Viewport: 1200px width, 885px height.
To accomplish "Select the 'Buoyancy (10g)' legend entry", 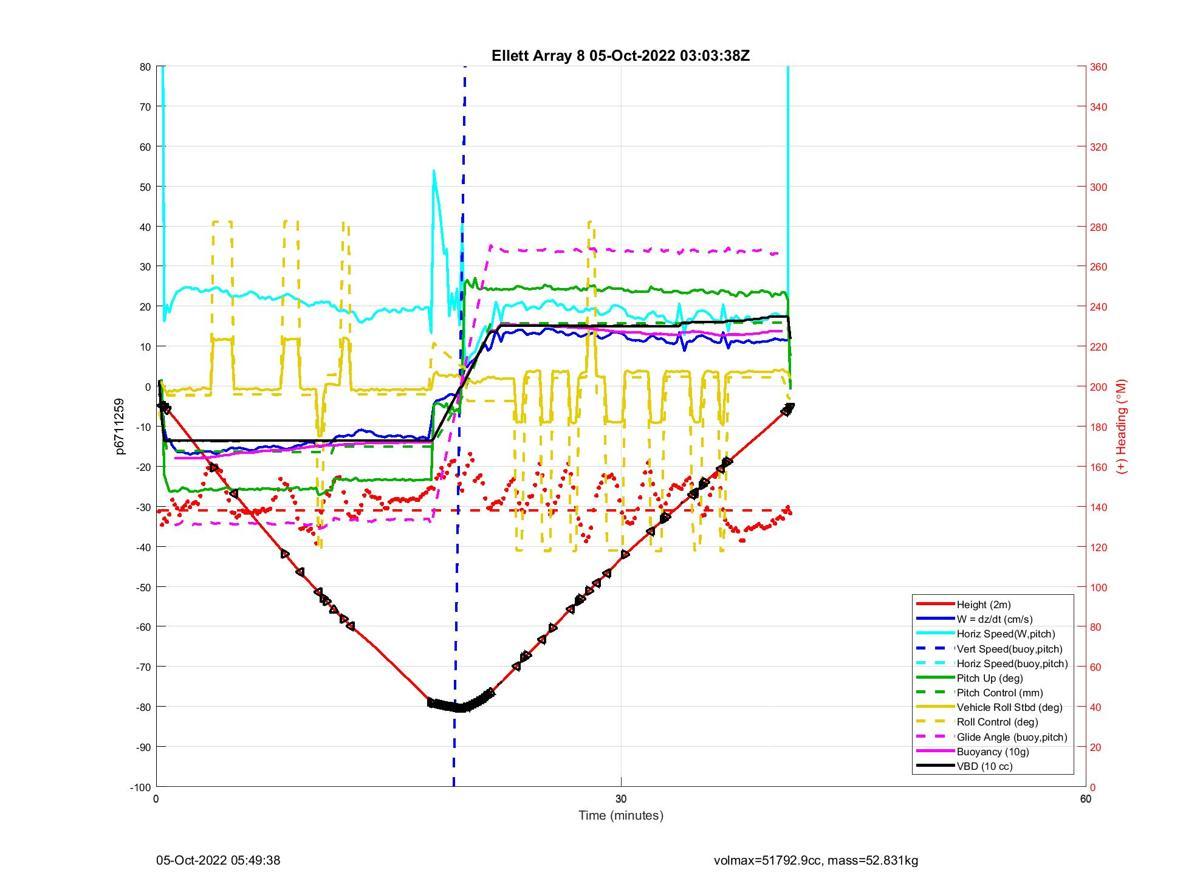I will click(x=992, y=751).
